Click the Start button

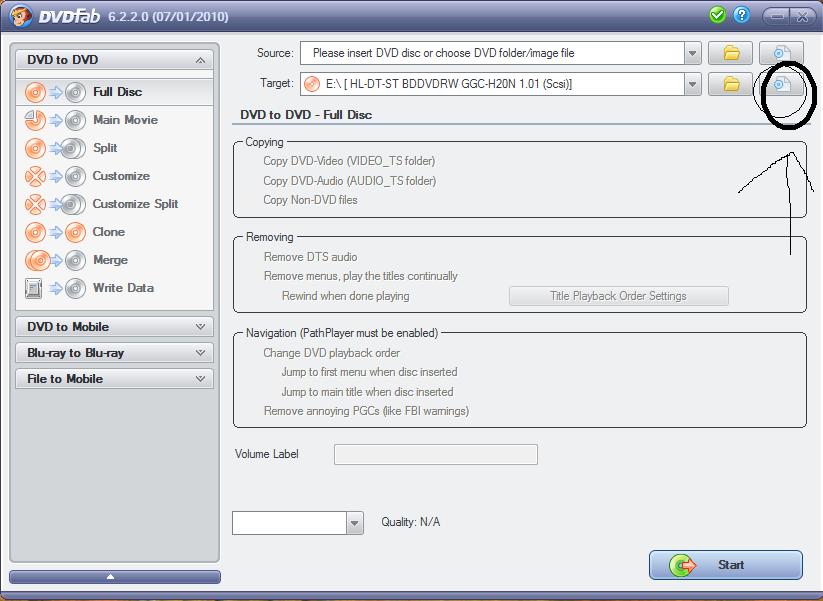click(x=725, y=565)
